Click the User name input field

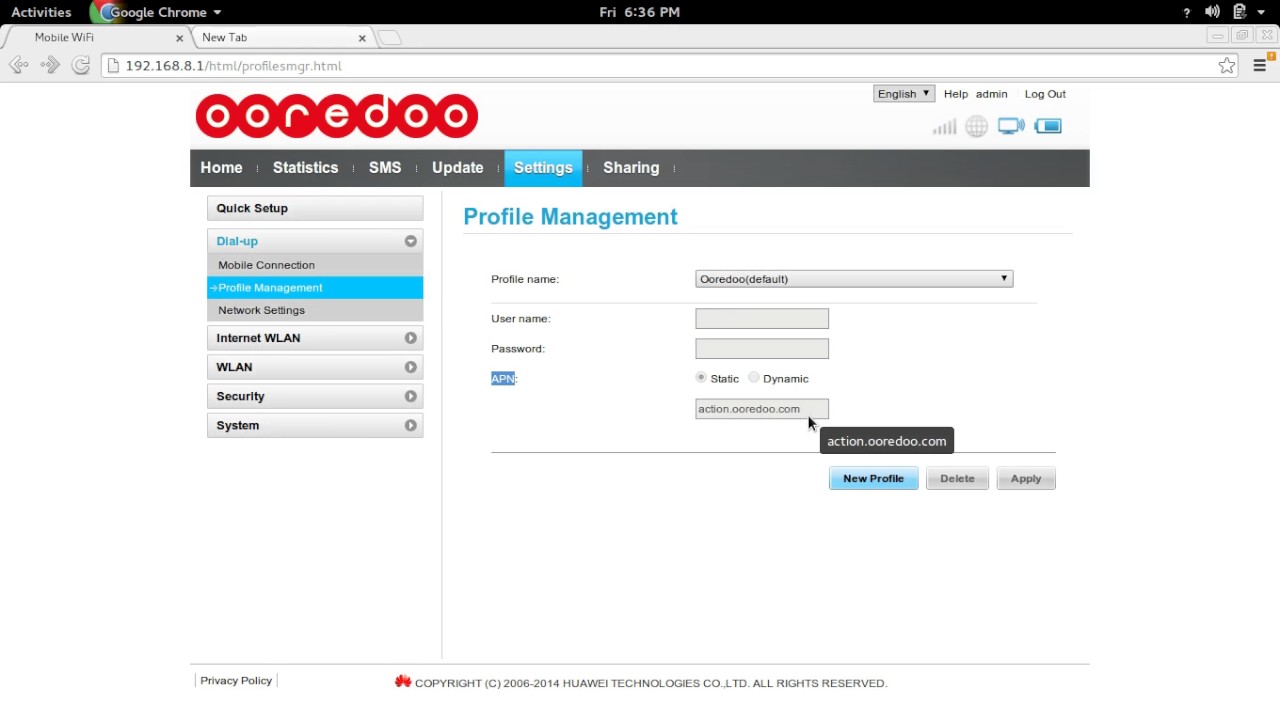click(762, 319)
